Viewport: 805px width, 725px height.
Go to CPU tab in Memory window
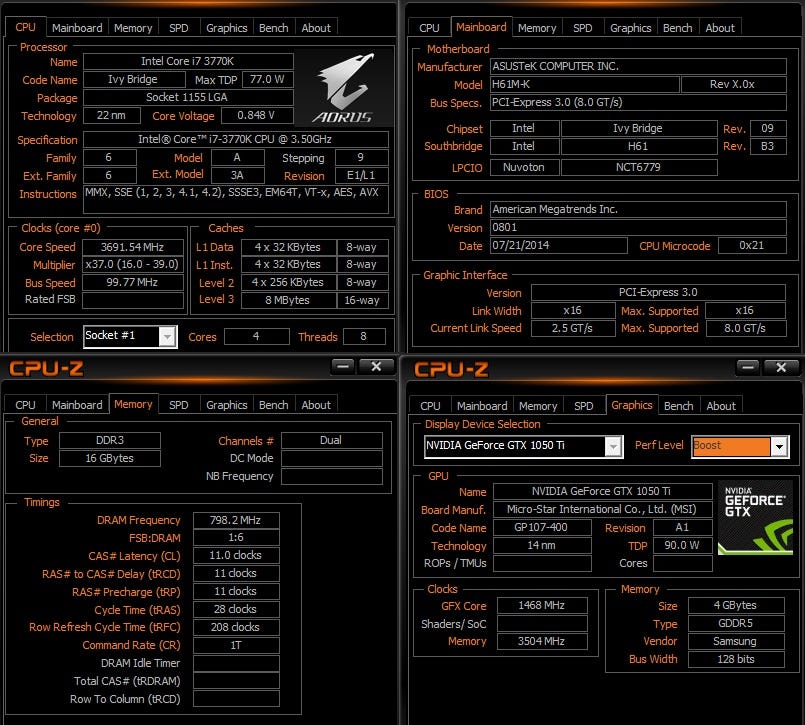coord(25,405)
